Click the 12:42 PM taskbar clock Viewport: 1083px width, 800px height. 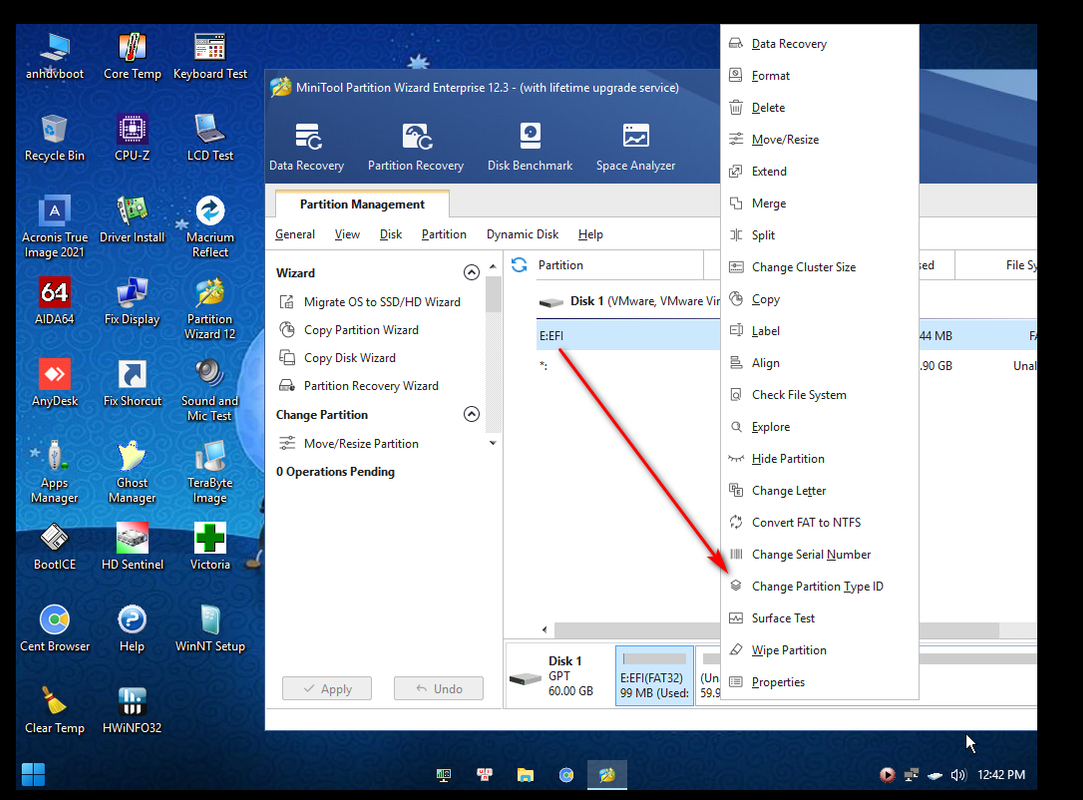click(1001, 774)
